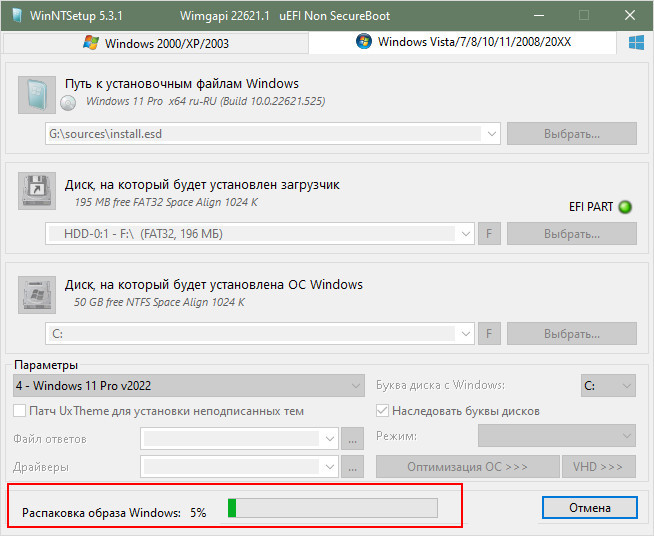The image size is (654, 536).
Task: Toggle the UxTheme patch checkbox
Action: (19, 410)
